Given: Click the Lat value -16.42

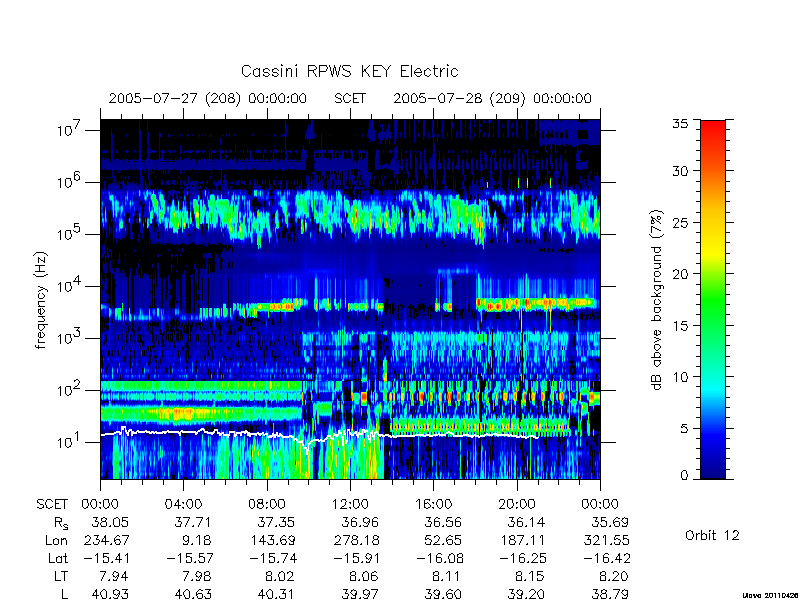Looking at the screenshot, I should click(606, 558).
